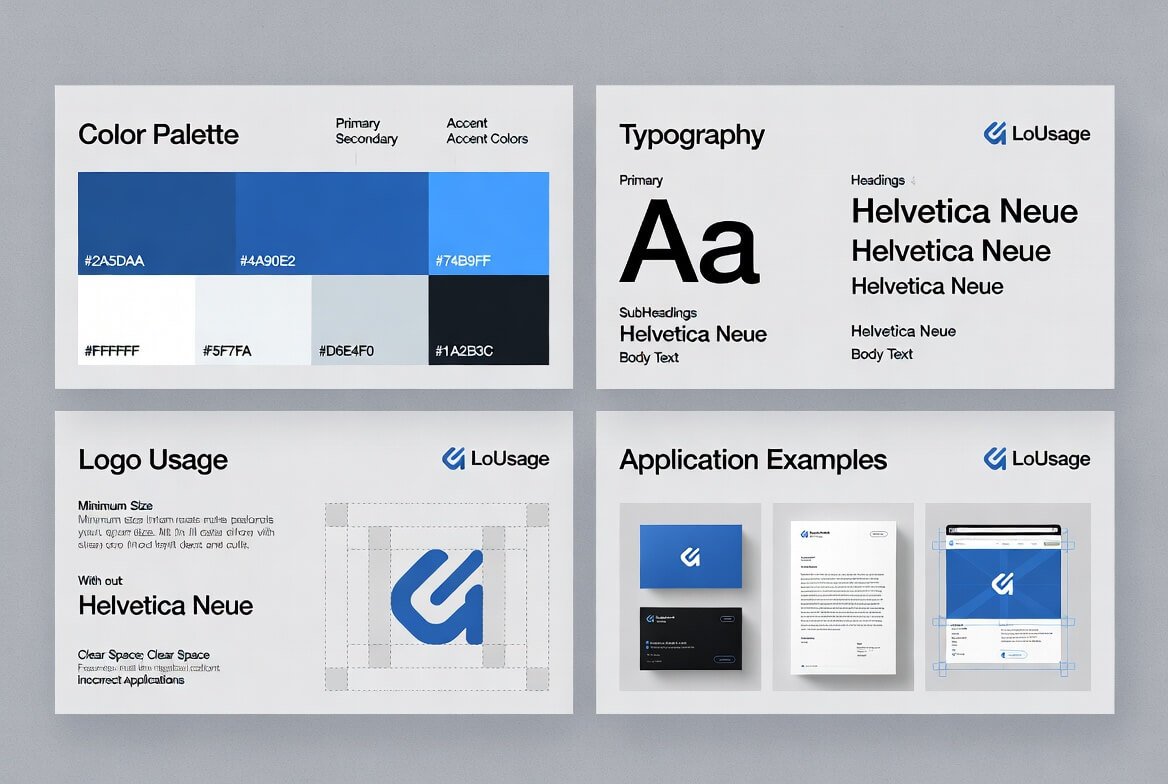Click the LoUsage logo on Application Examples card
The width and height of the screenshot is (1168, 784).
click(x=1037, y=460)
